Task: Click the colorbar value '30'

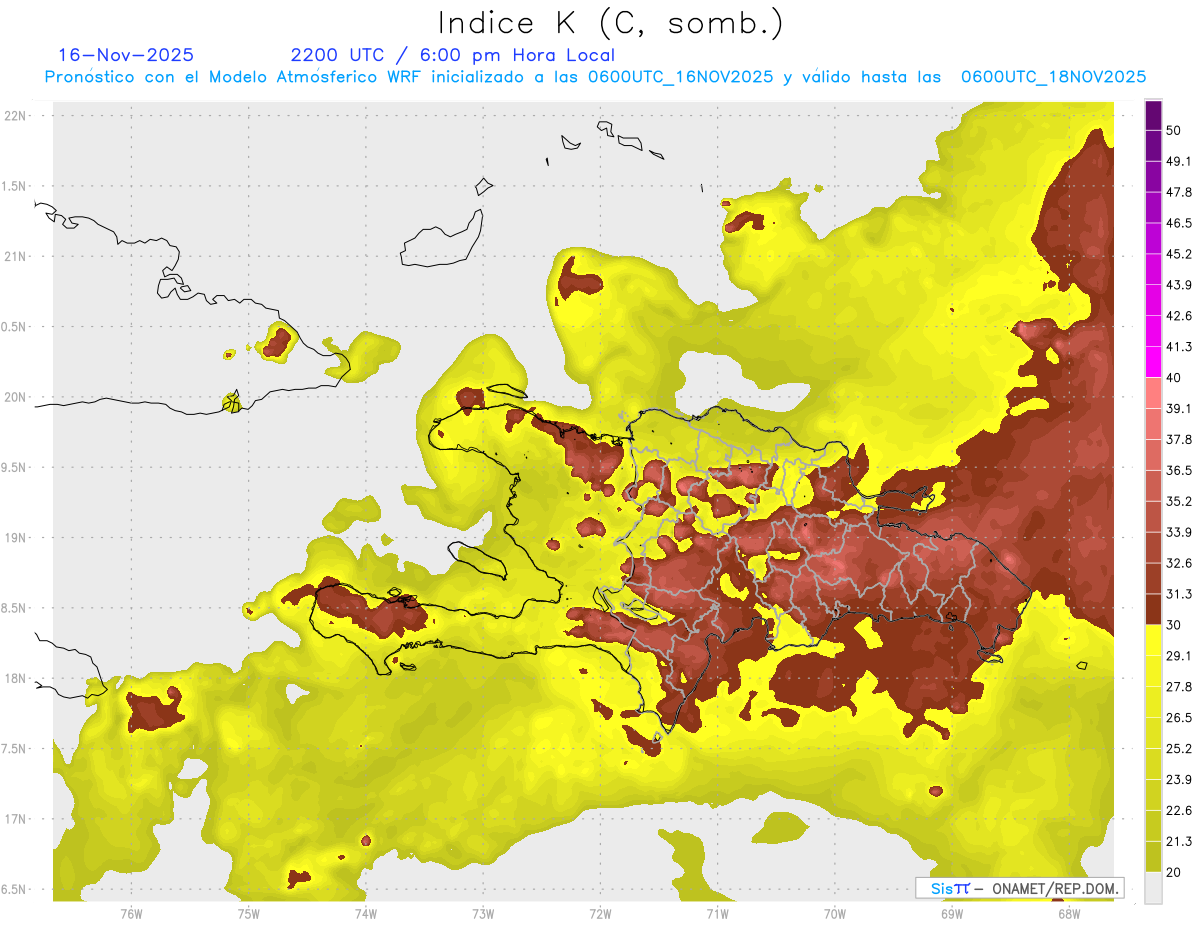Action: click(x=1175, y=625)
